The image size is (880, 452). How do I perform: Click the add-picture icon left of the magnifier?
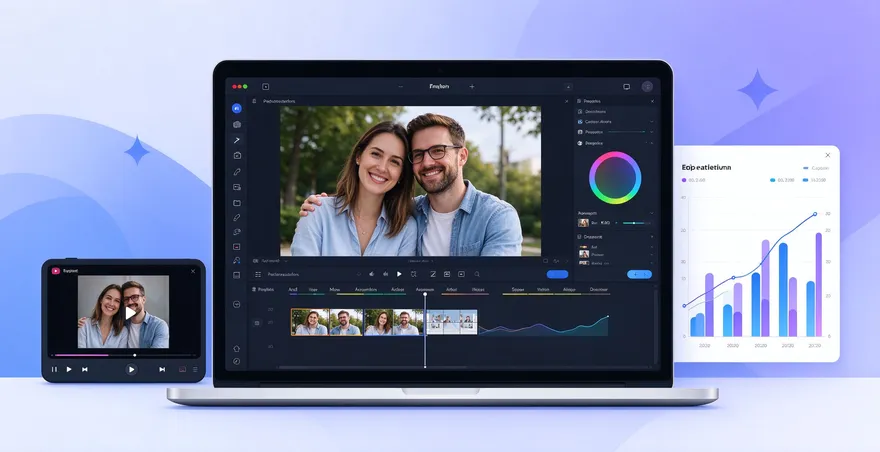pos(461,274)
